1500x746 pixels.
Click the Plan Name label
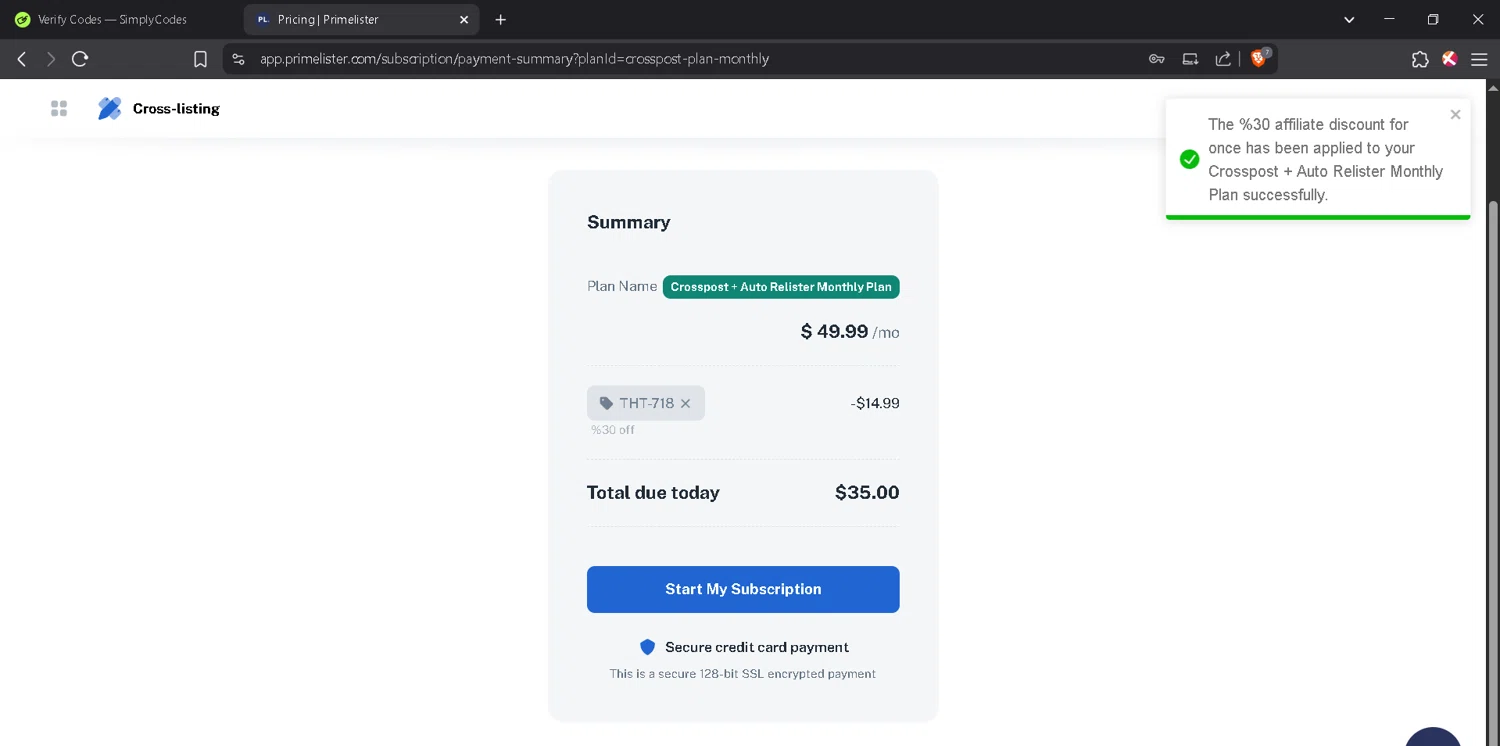click(622, 286)
